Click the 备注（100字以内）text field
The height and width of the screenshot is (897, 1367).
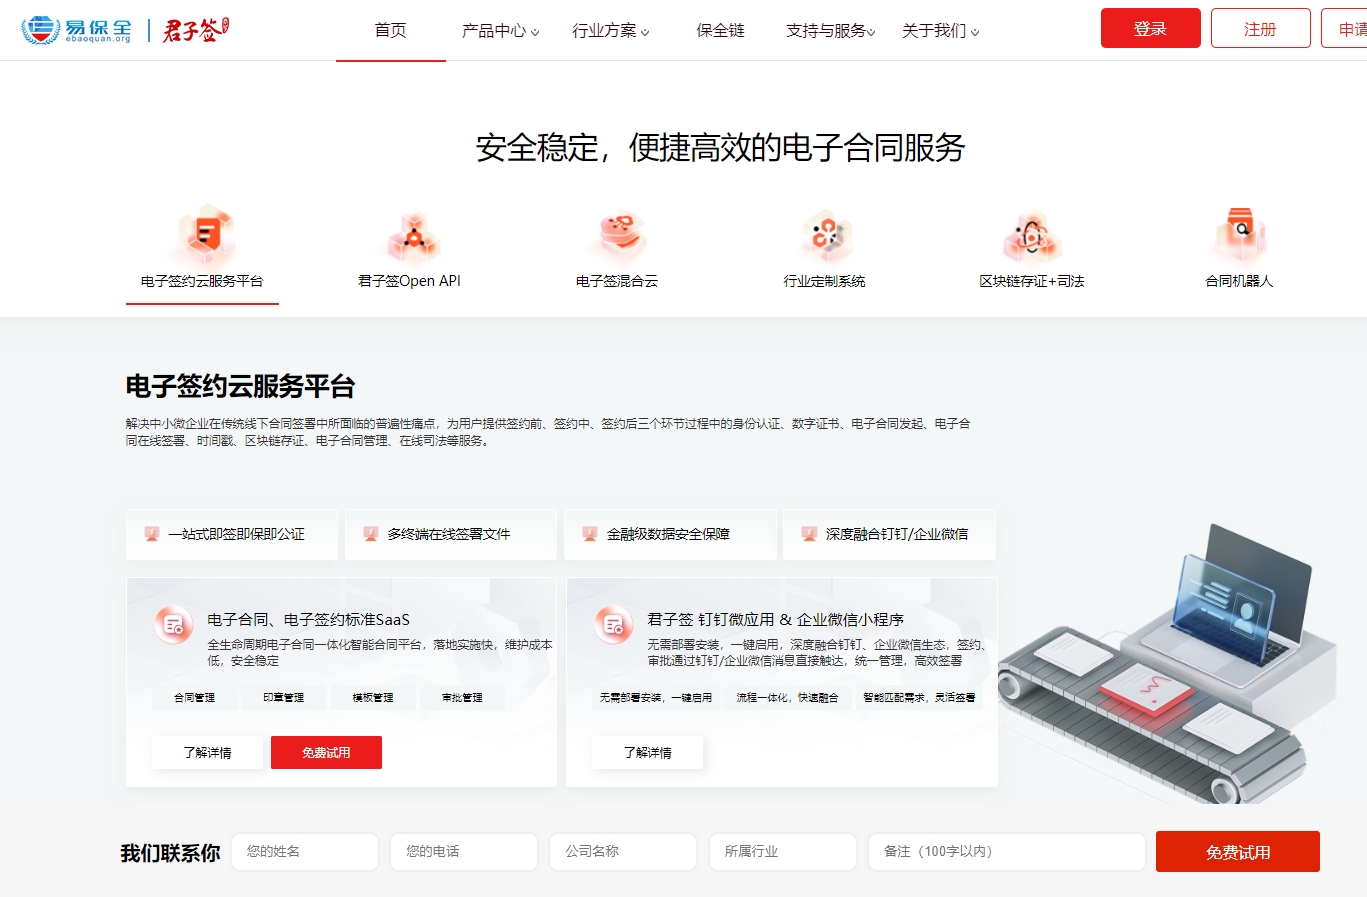pyautogui.click(x=1006, y=852)
